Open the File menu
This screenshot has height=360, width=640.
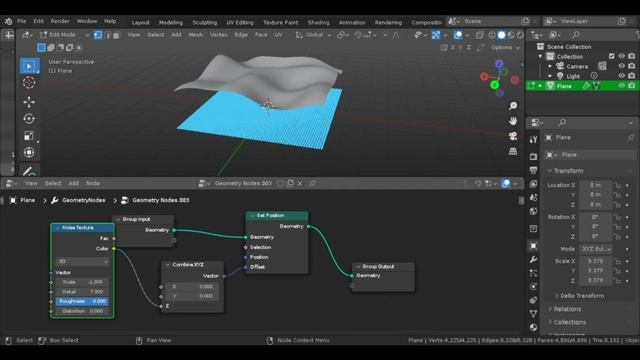[x=22, y=21]
